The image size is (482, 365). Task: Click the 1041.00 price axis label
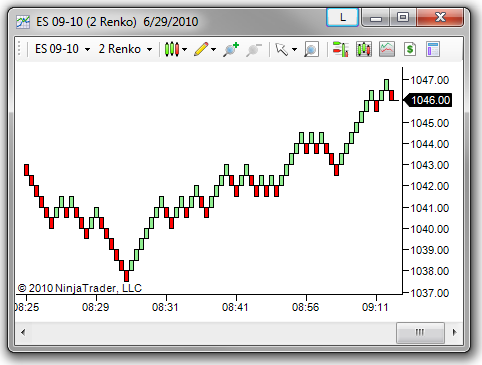(430, 208)
